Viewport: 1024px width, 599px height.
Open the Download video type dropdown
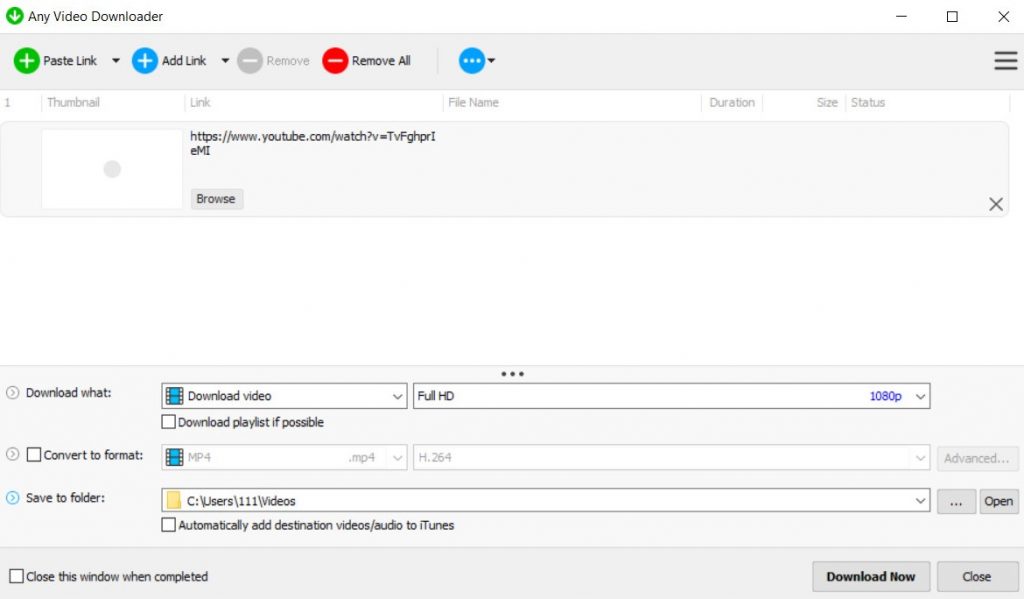tap(284, 396)
